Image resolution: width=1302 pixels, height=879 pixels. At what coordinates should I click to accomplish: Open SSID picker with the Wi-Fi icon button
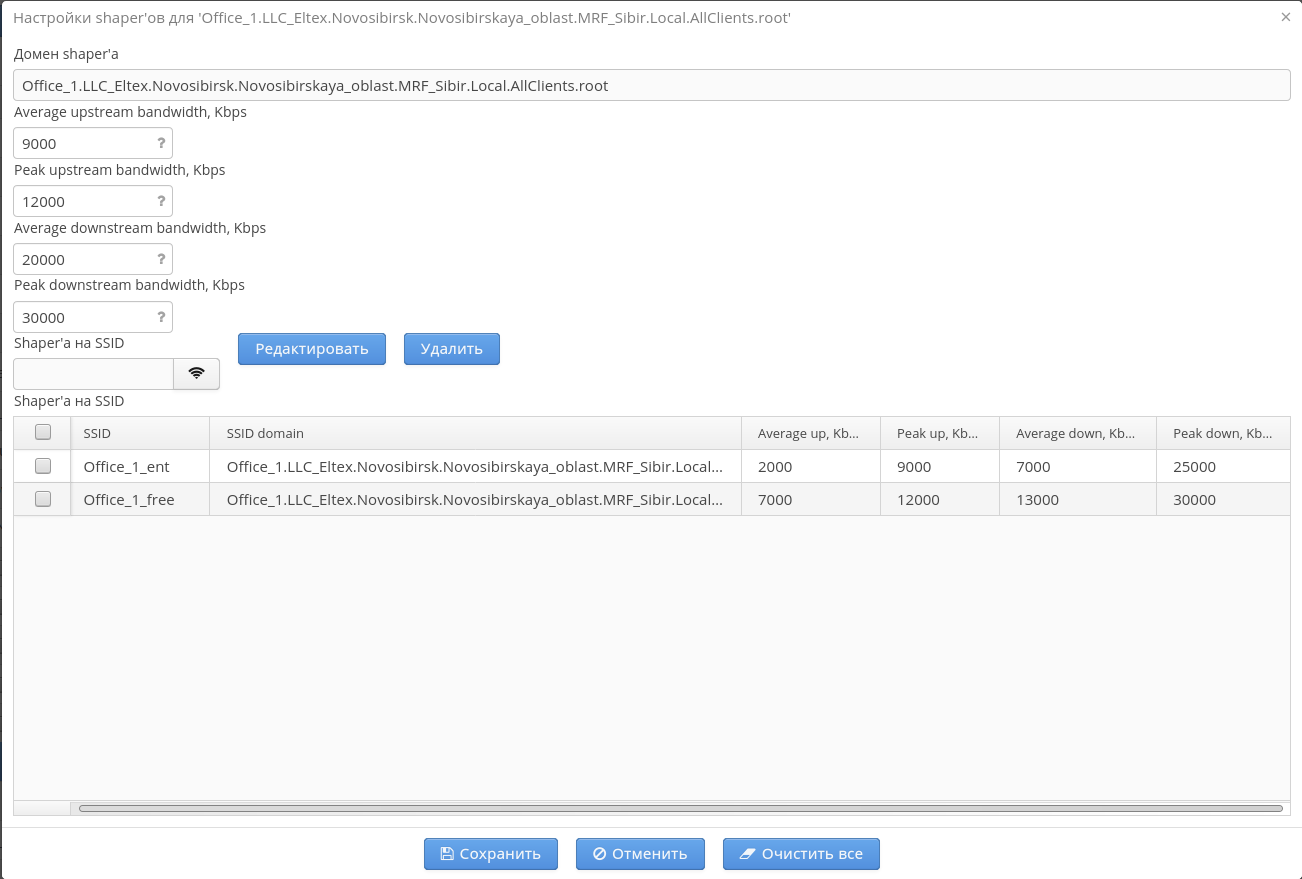coord(197,374)
